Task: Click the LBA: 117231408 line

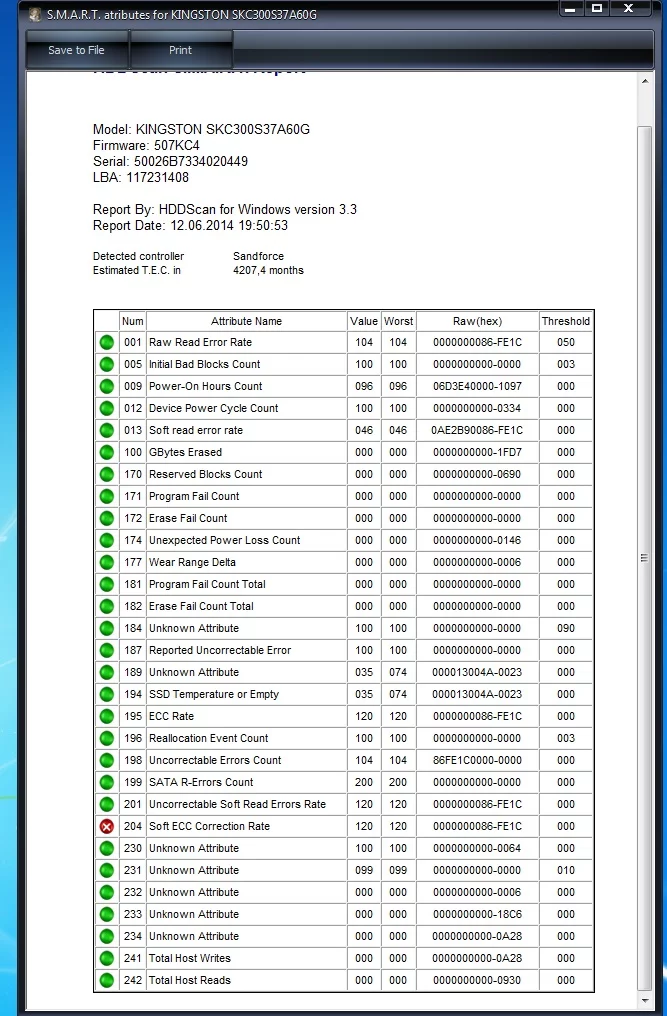Action: 141,177
